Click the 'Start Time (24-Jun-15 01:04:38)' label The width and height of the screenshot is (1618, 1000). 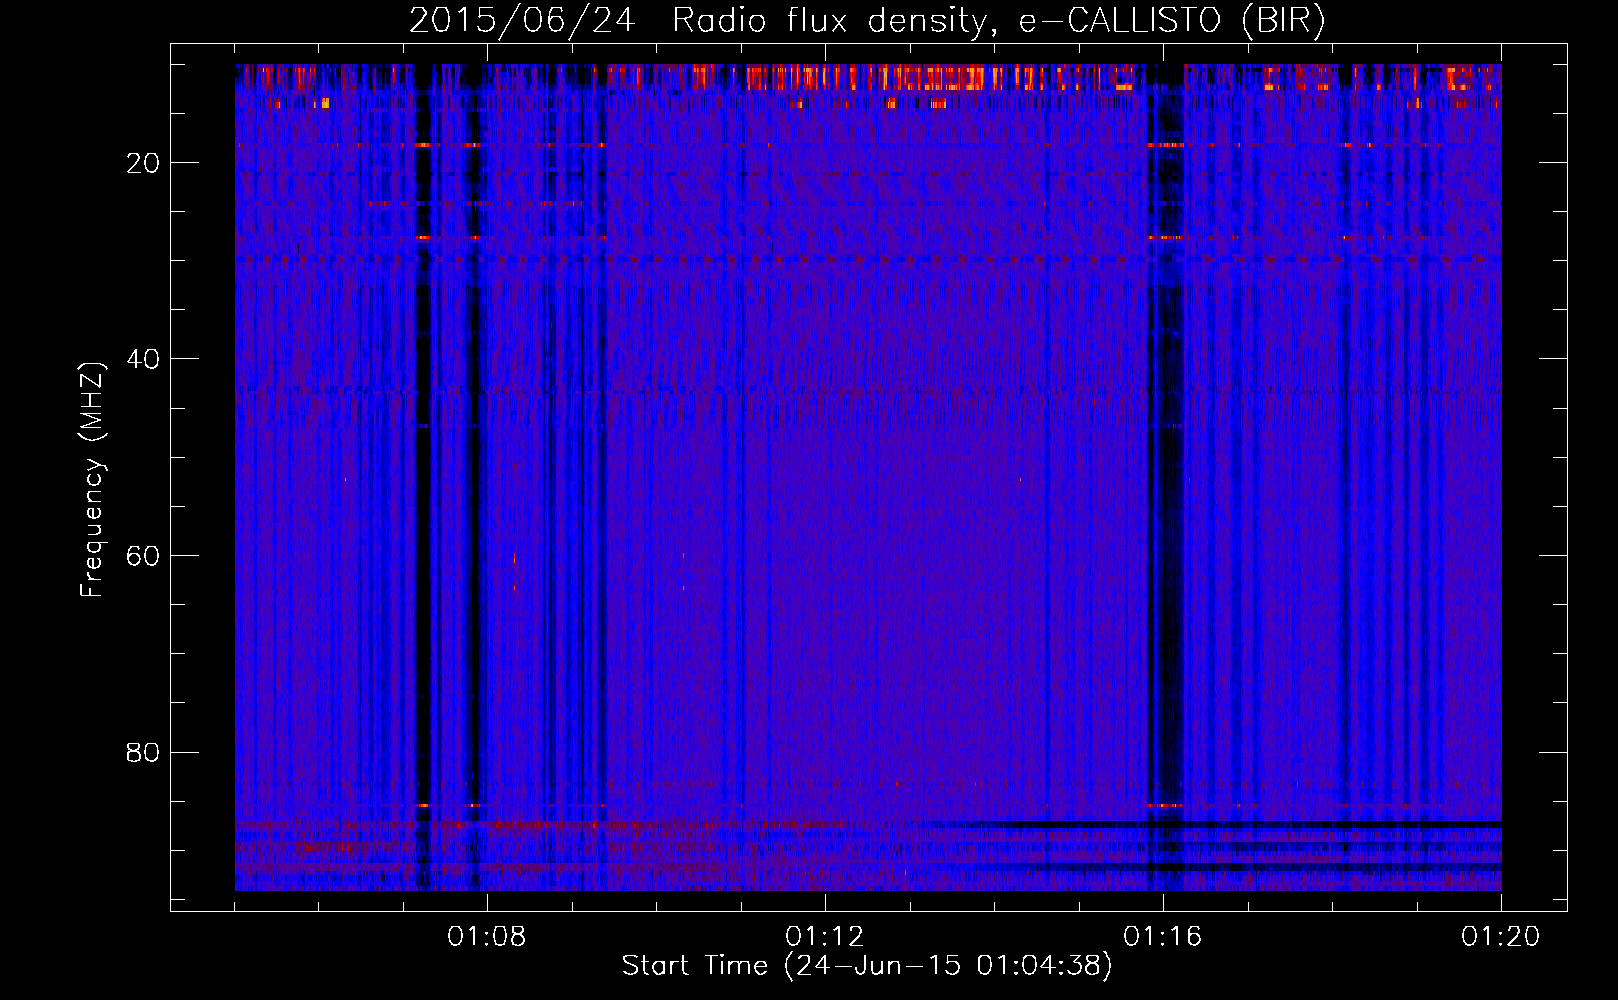click(x=867, y=966)
